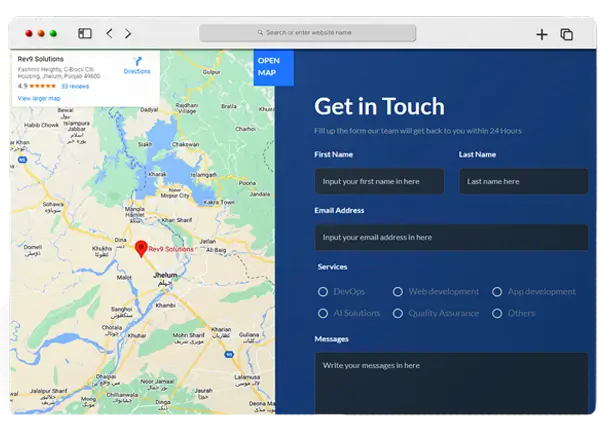The image size is (609, 425).
Task: Click the OPEN MAP button
Action: coord(273,67)
